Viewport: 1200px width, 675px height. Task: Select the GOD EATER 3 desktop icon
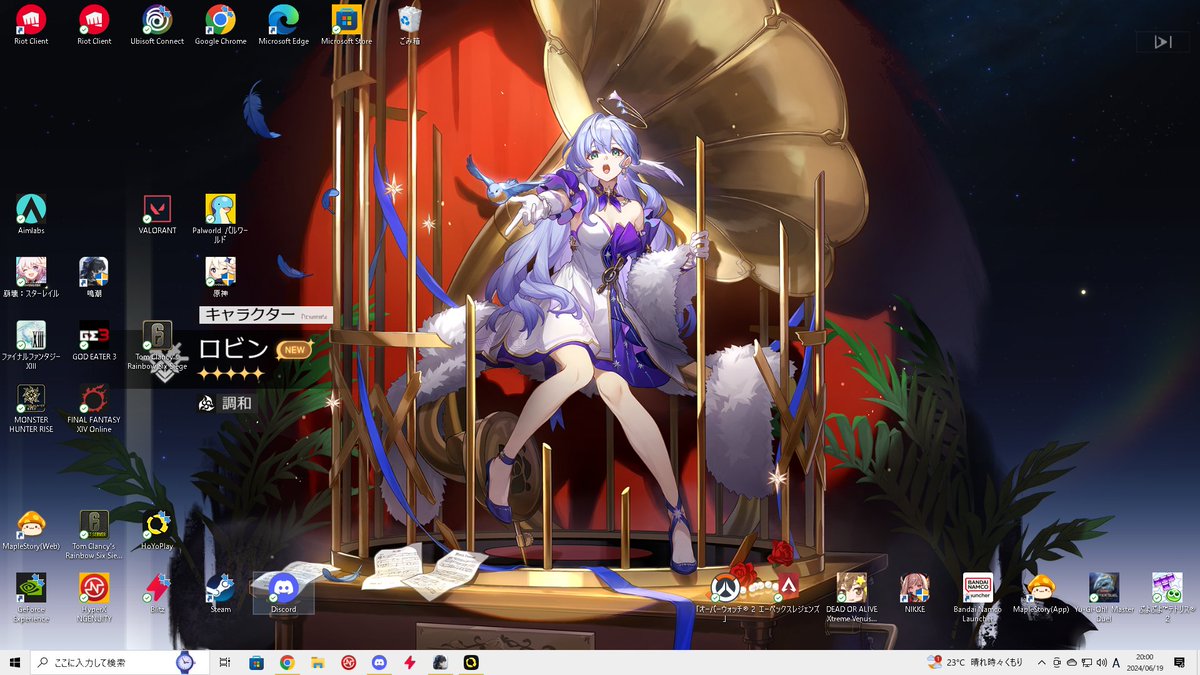(x=94, y=340)
